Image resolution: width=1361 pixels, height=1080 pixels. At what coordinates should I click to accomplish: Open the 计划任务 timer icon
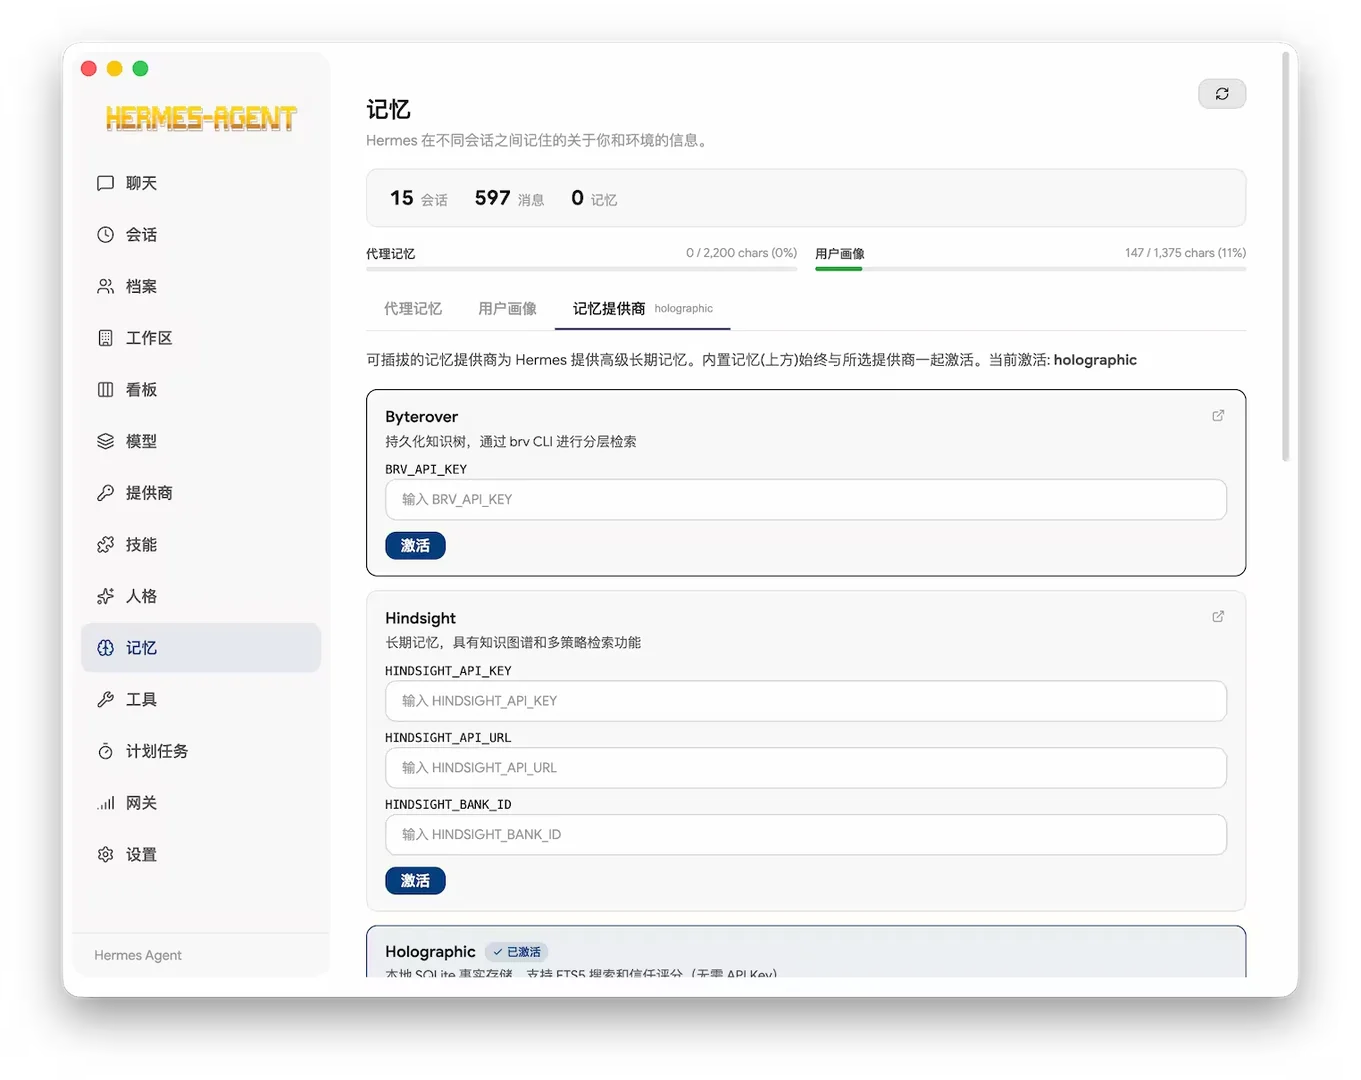pyautogui.click(x=105, y=751)
